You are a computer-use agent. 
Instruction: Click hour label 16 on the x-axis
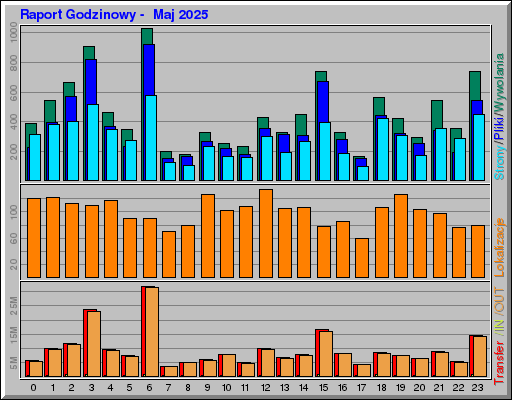[343, 388]
